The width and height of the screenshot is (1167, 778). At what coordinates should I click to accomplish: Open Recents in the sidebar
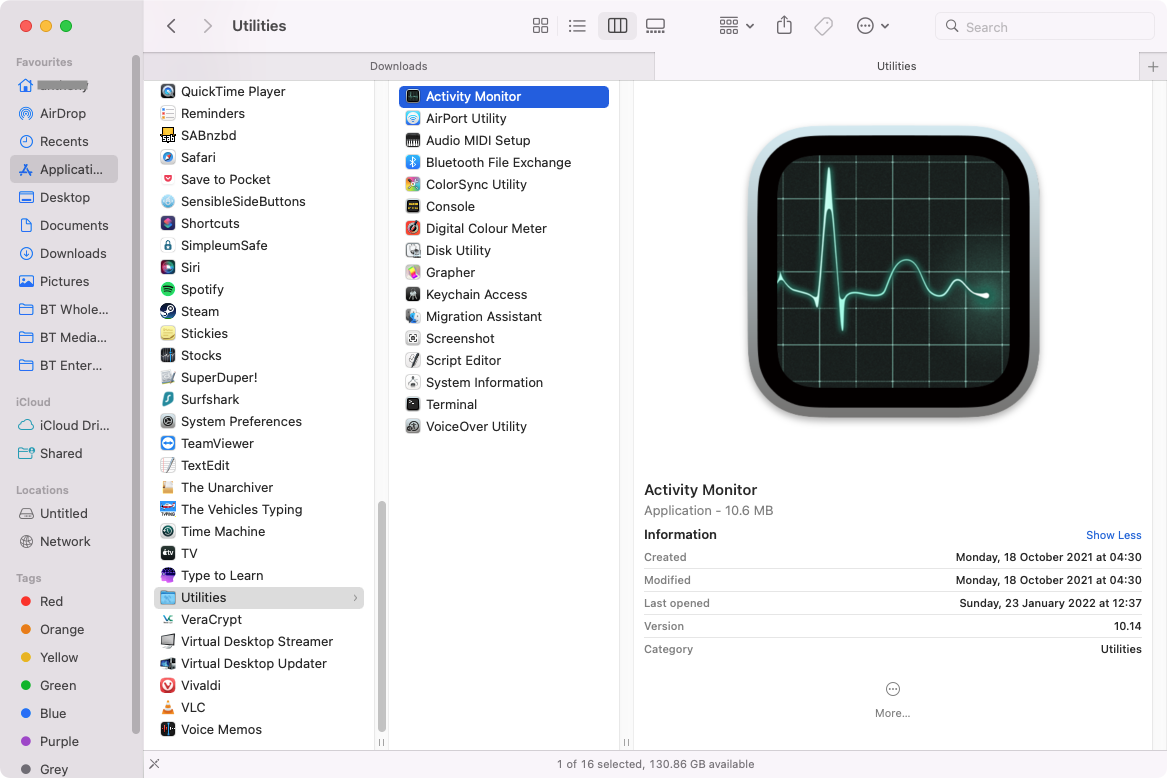pyautogui.click(x=64, y=141)
